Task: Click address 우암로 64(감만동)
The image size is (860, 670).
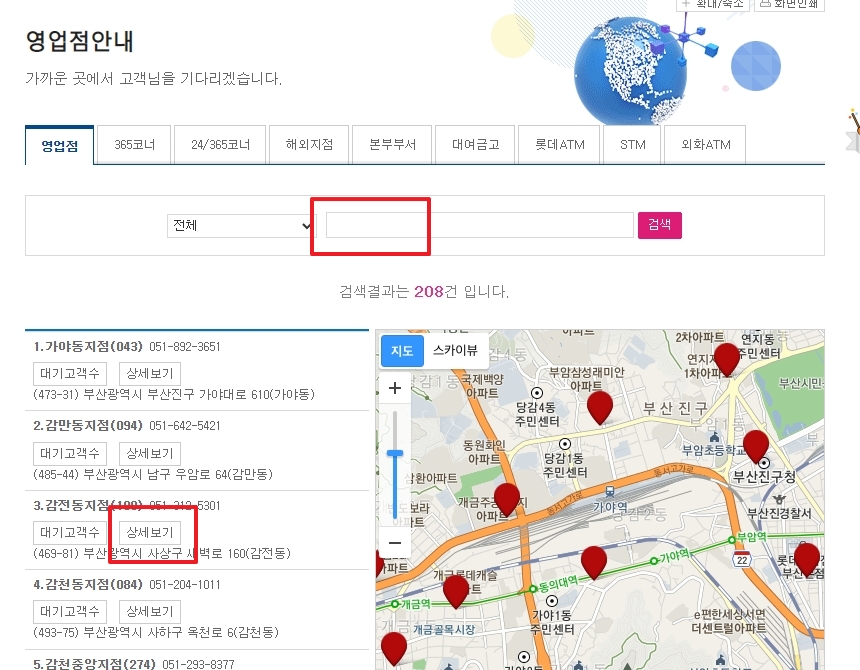Action: pyautogui.click(x=223, y=474)
